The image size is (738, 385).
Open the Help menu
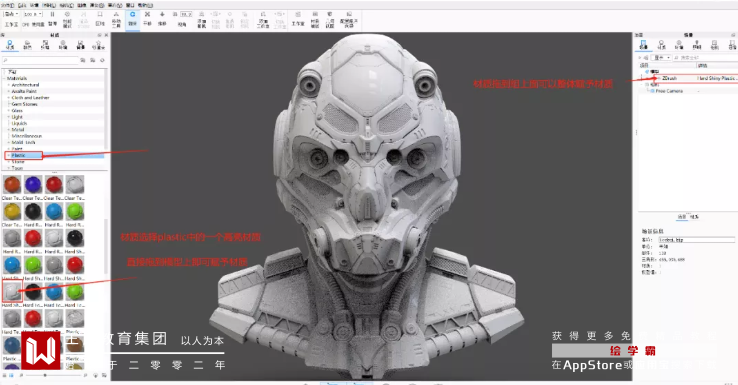coord(145,5)
